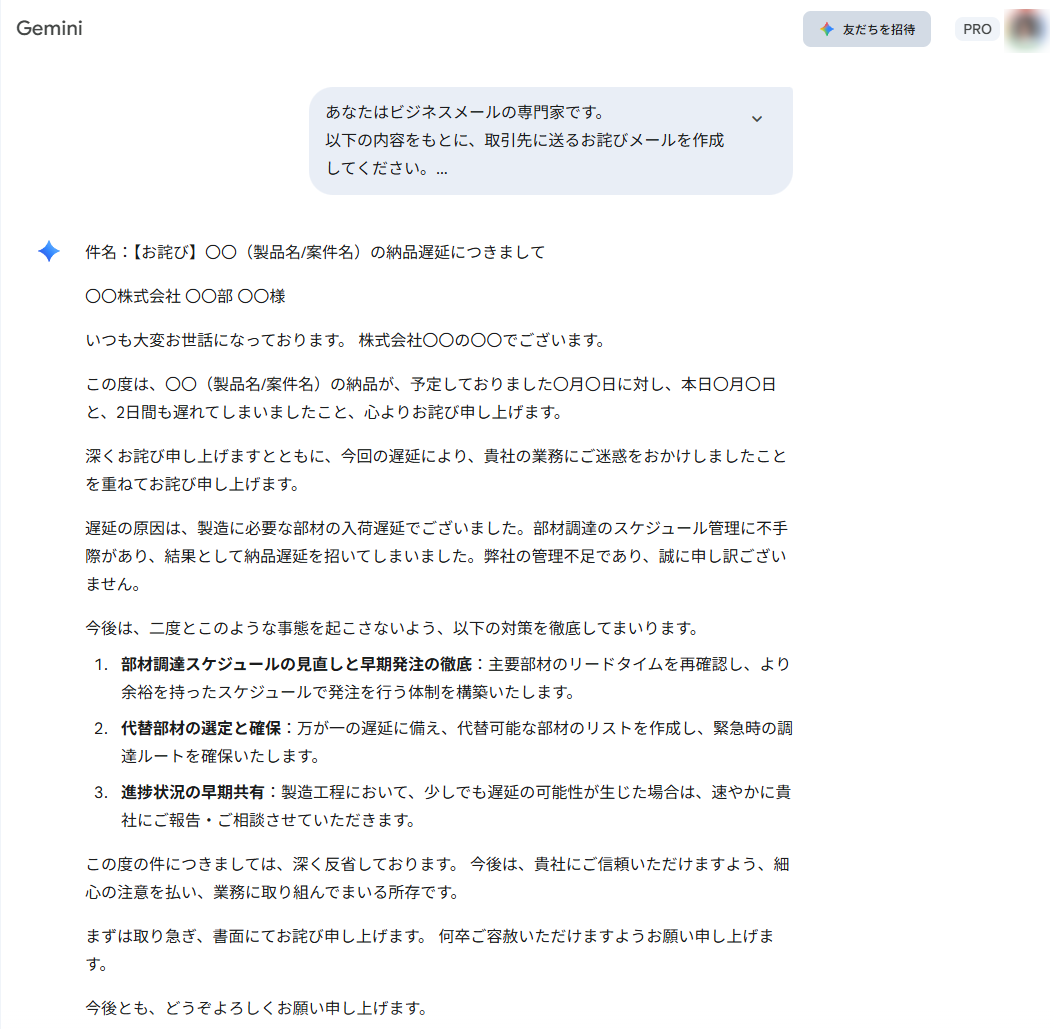The image size is (1053, 1029).
Task: Click the colorful sparkle icon in invite button
Action: pos(826,30)
